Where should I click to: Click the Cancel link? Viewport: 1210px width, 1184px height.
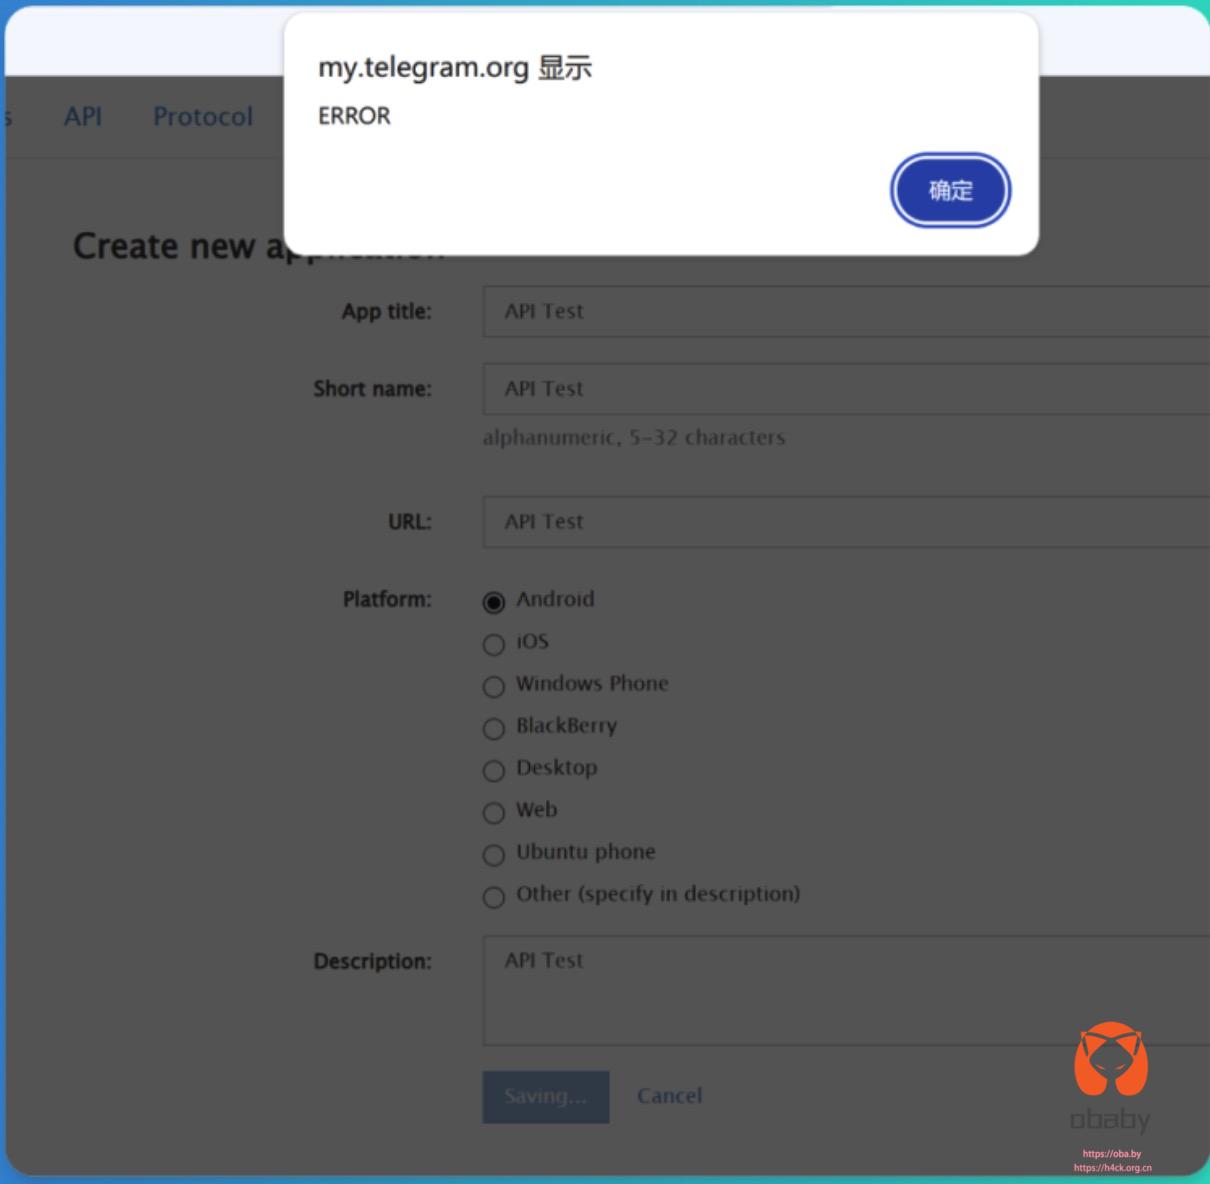click(669, 1096)
